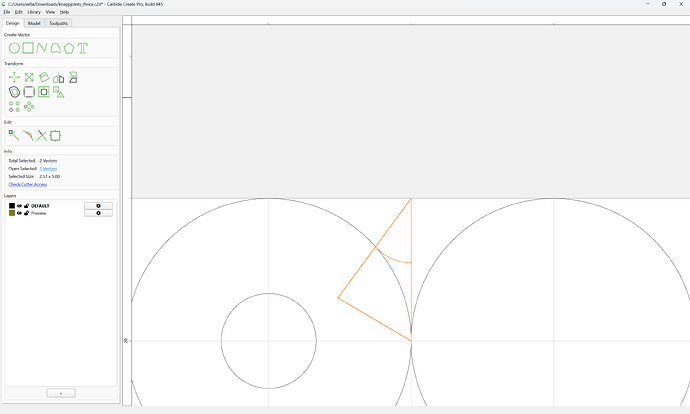Screen dimensions: 690x414
Task: Open the File menu
Action: point(7,12)
